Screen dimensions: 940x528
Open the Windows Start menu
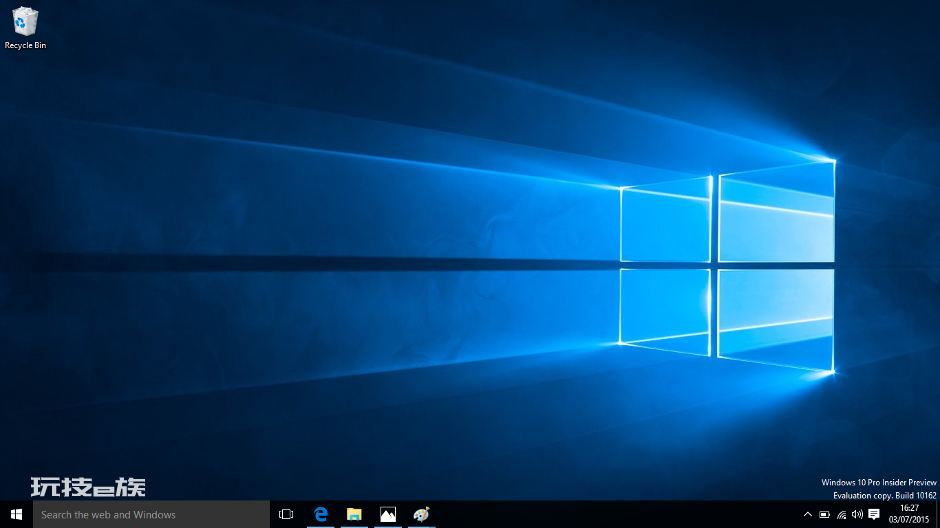click(x=16, y=514)
